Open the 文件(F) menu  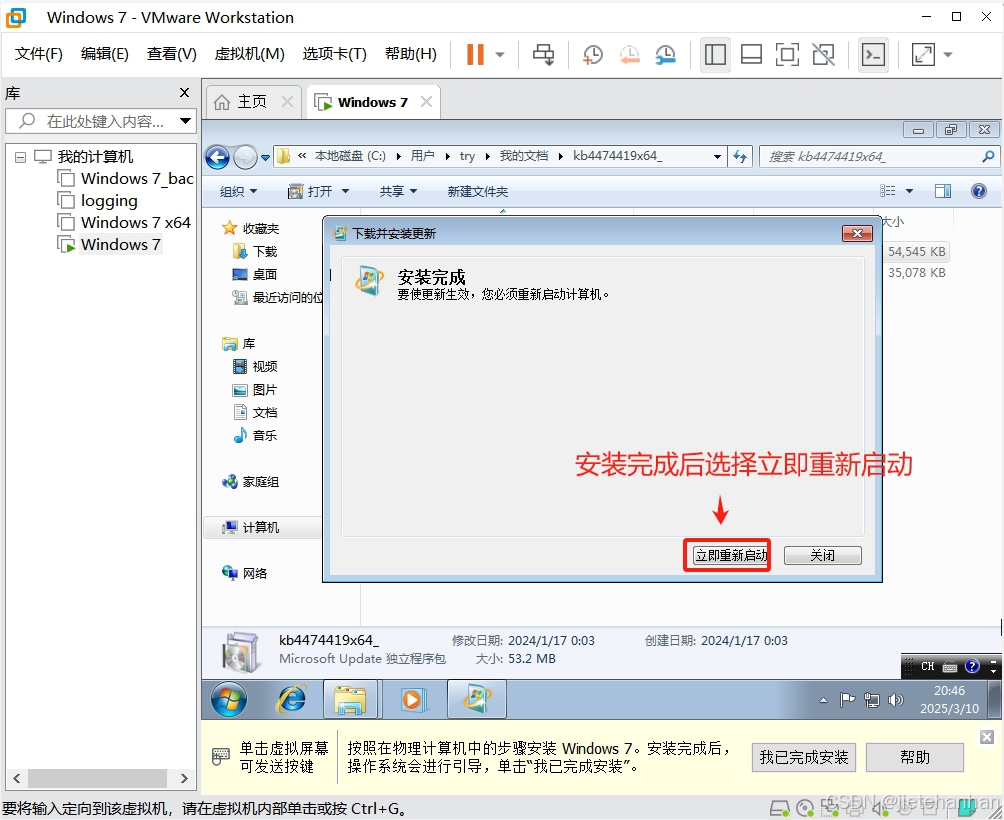(x=38, y=54)
